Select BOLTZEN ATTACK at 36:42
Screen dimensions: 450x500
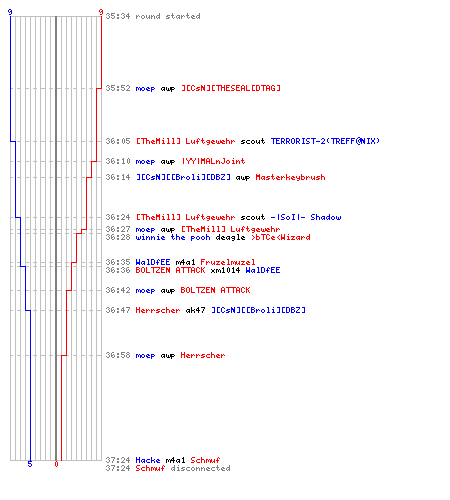pos(215,290)
